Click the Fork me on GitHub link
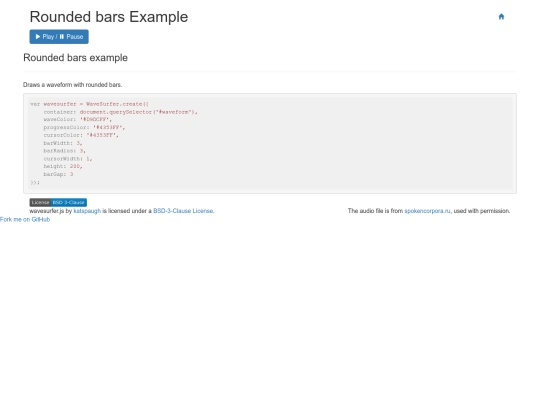 (25, 219)
